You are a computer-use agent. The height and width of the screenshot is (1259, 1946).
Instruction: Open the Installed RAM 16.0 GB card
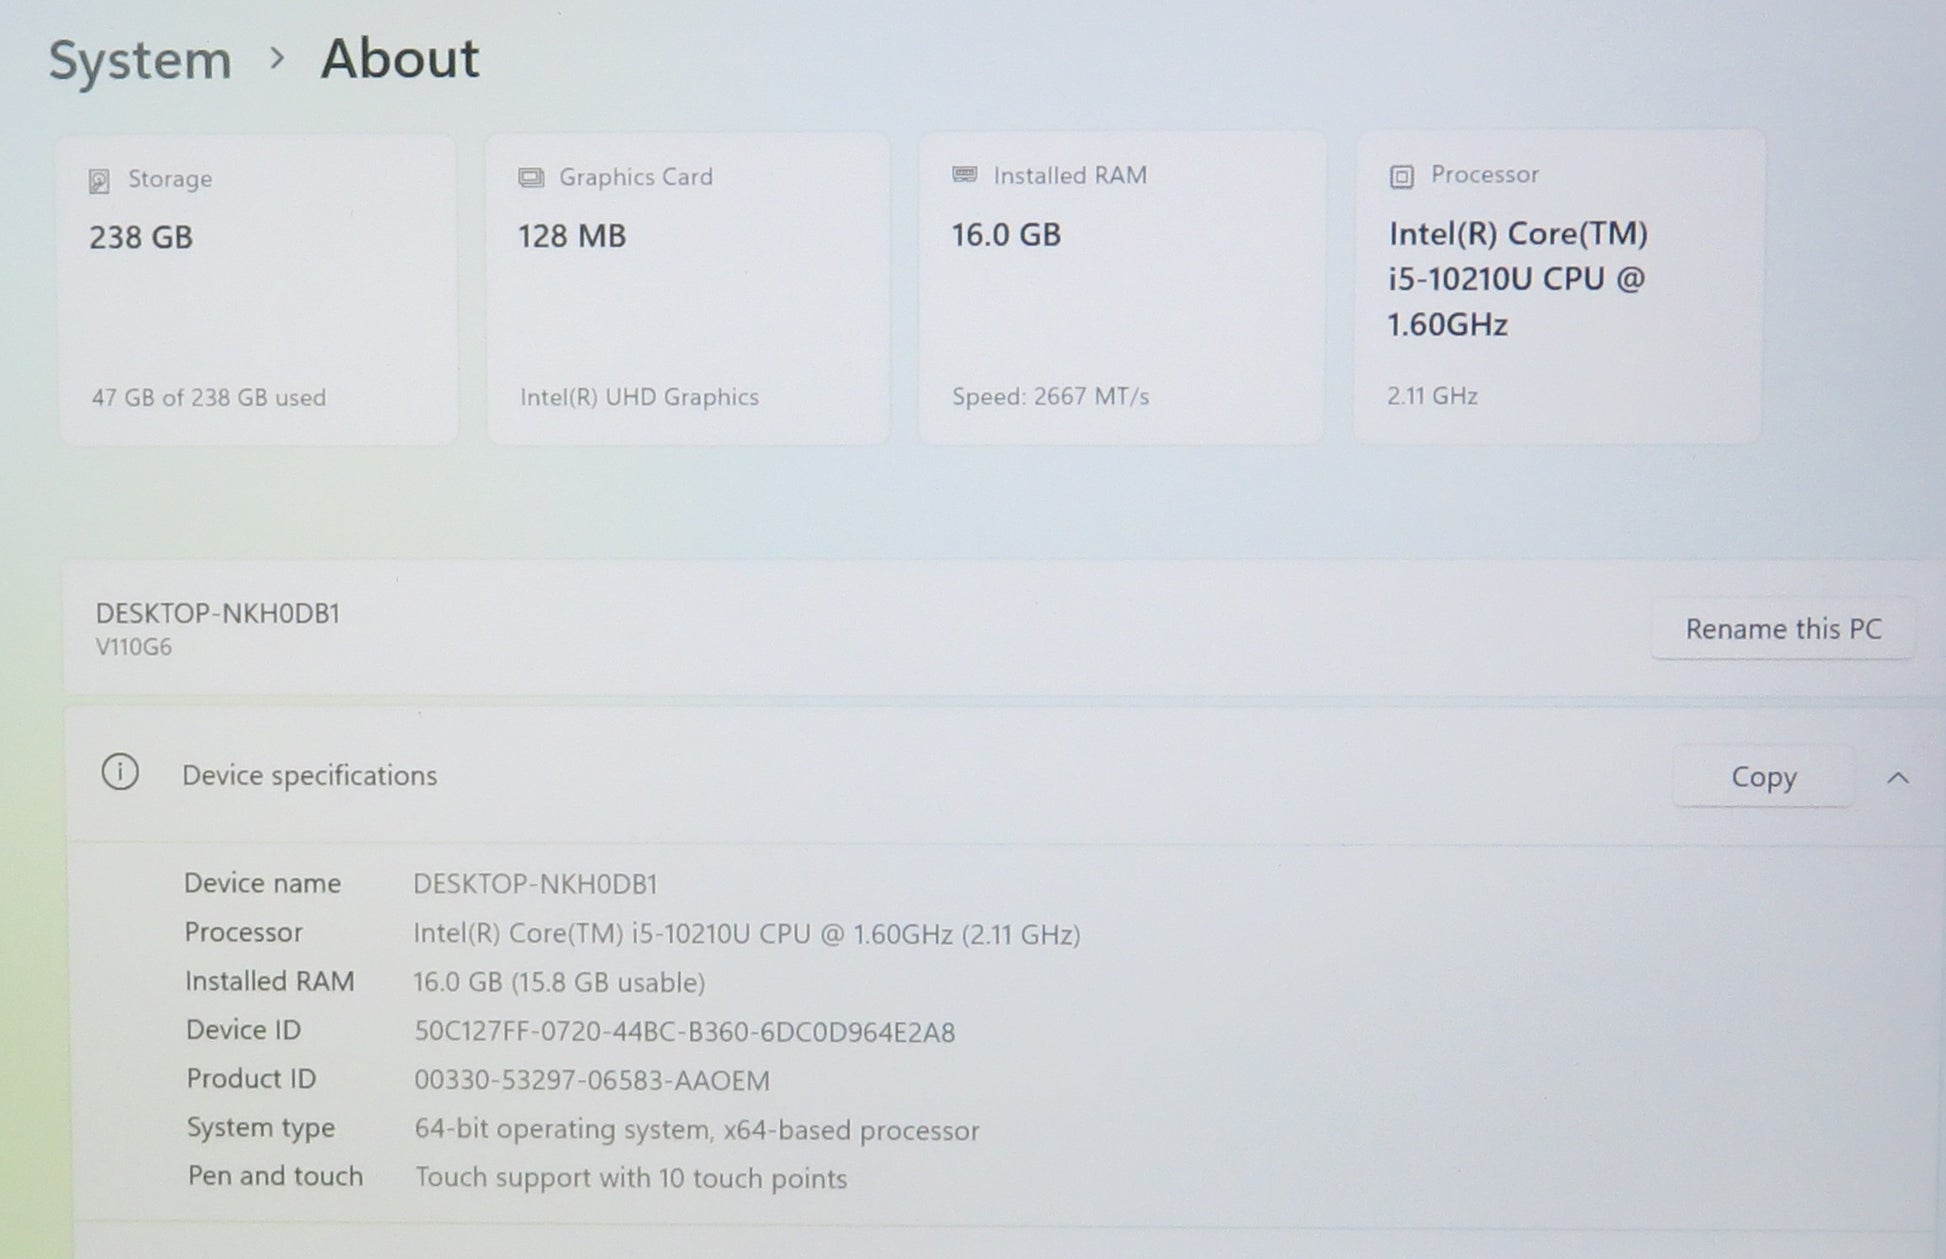tap(1122, 290)
